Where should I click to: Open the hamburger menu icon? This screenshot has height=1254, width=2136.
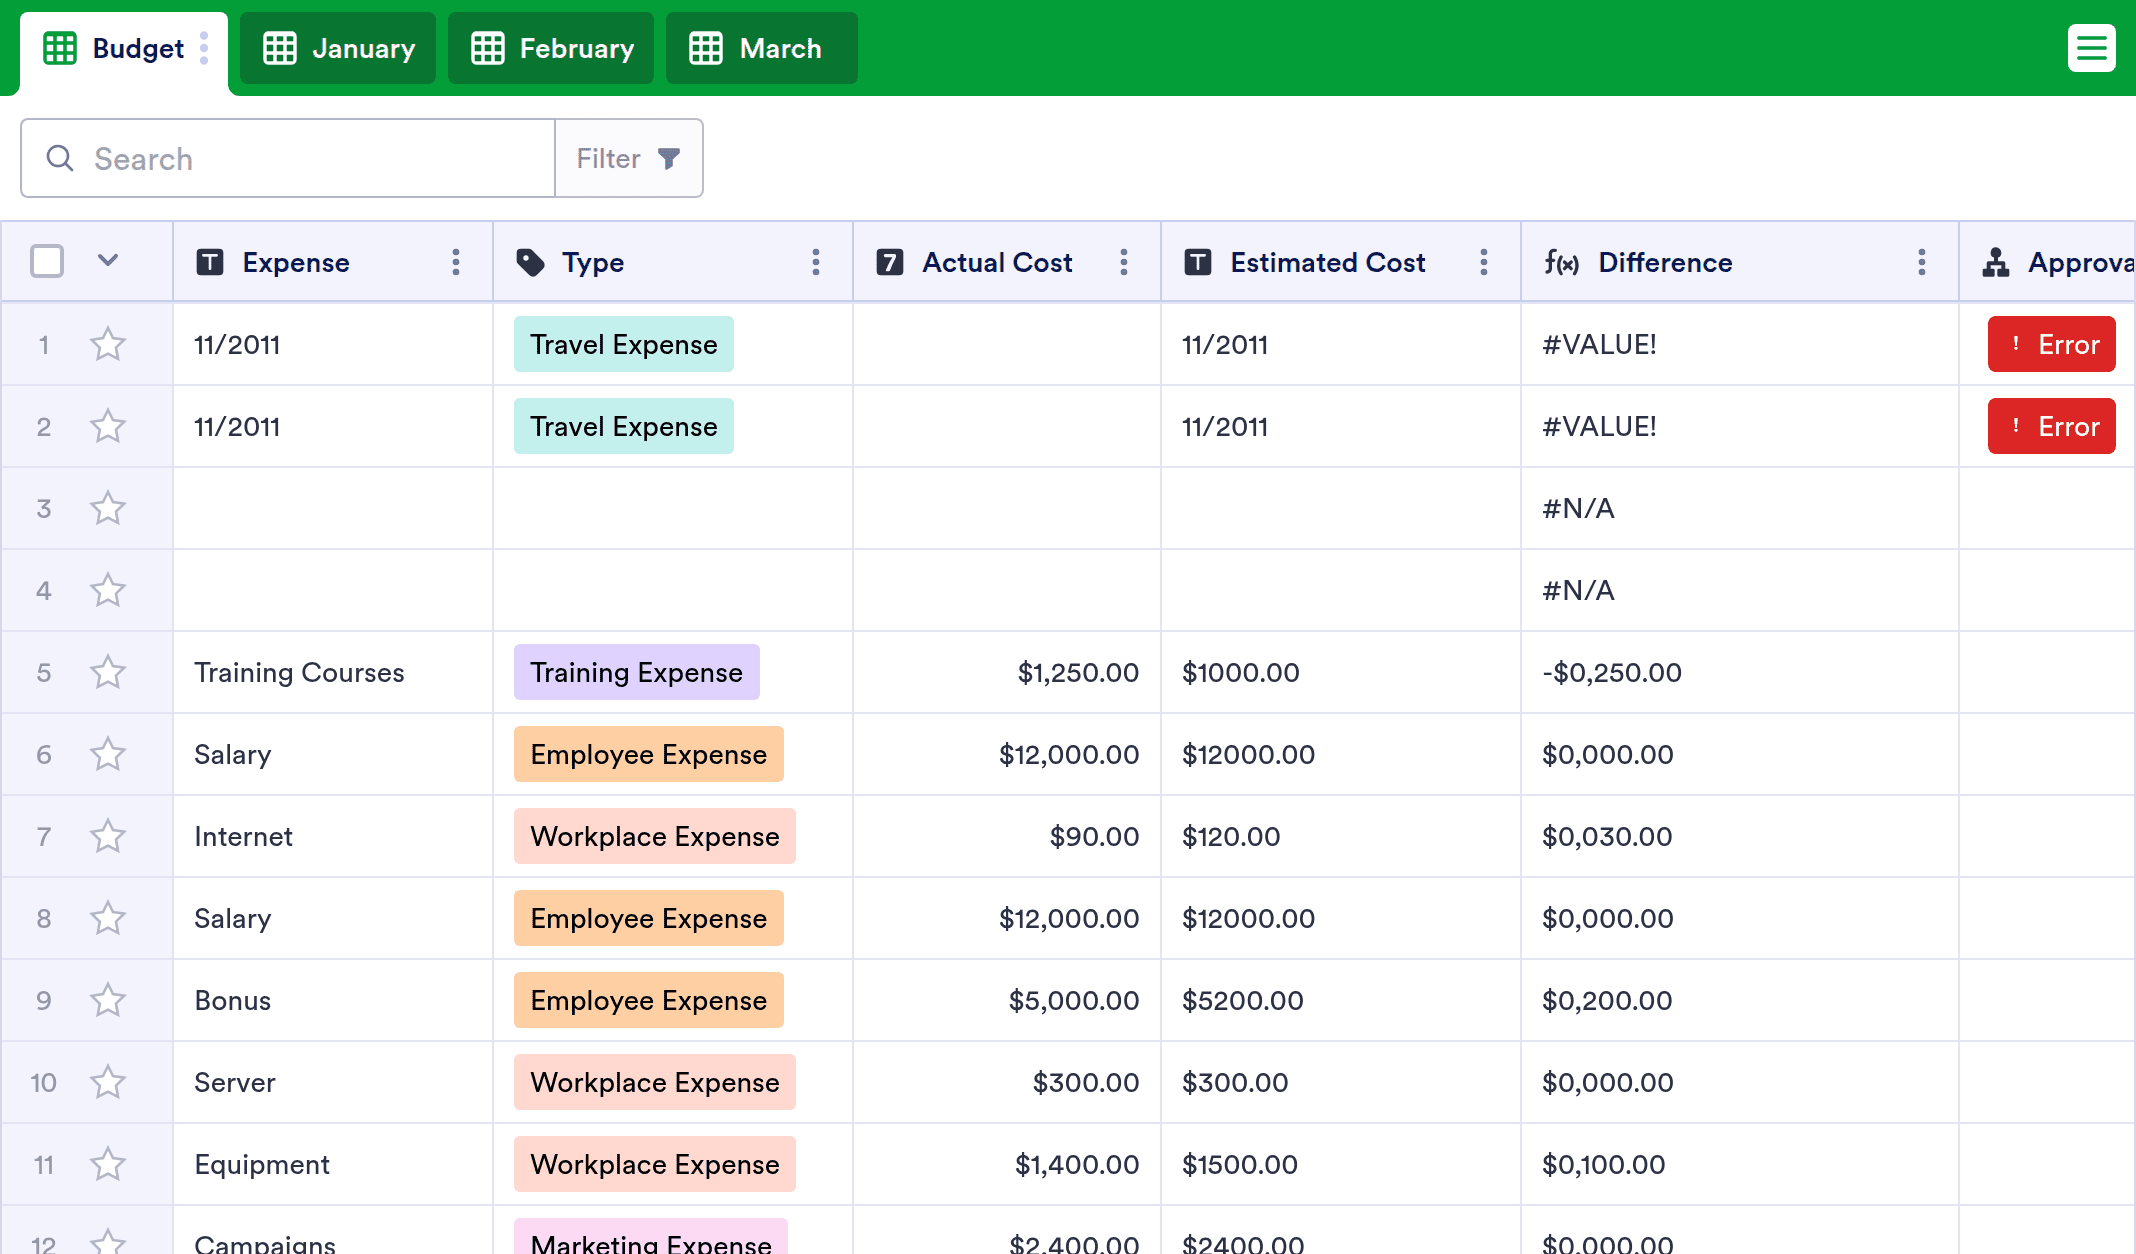[2091, 48]
